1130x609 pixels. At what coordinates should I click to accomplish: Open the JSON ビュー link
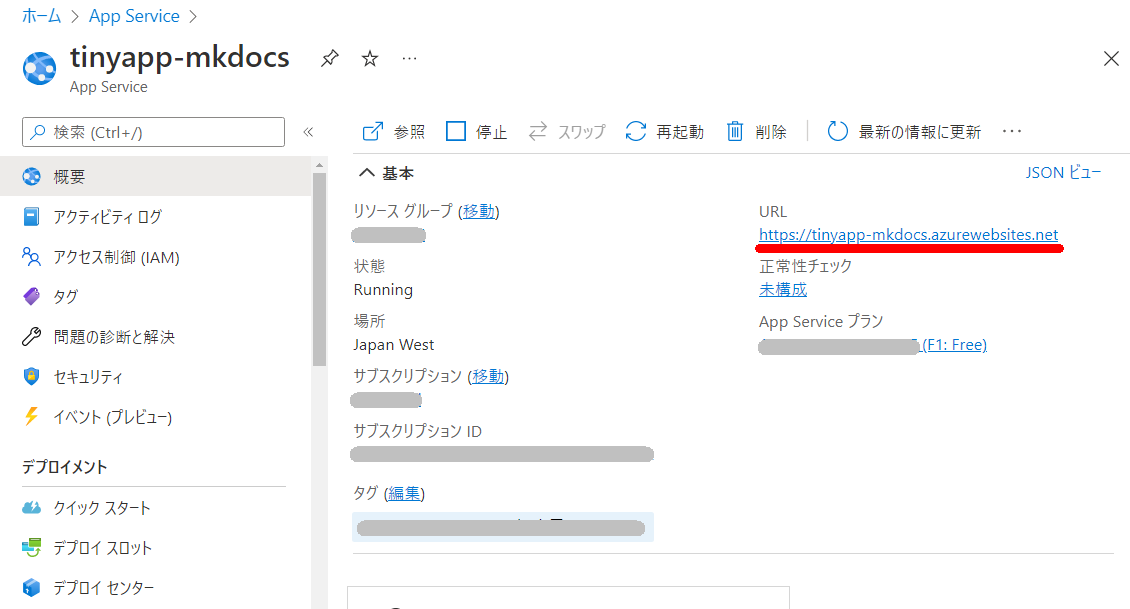pyautogui.click(x=1063, y=173)
